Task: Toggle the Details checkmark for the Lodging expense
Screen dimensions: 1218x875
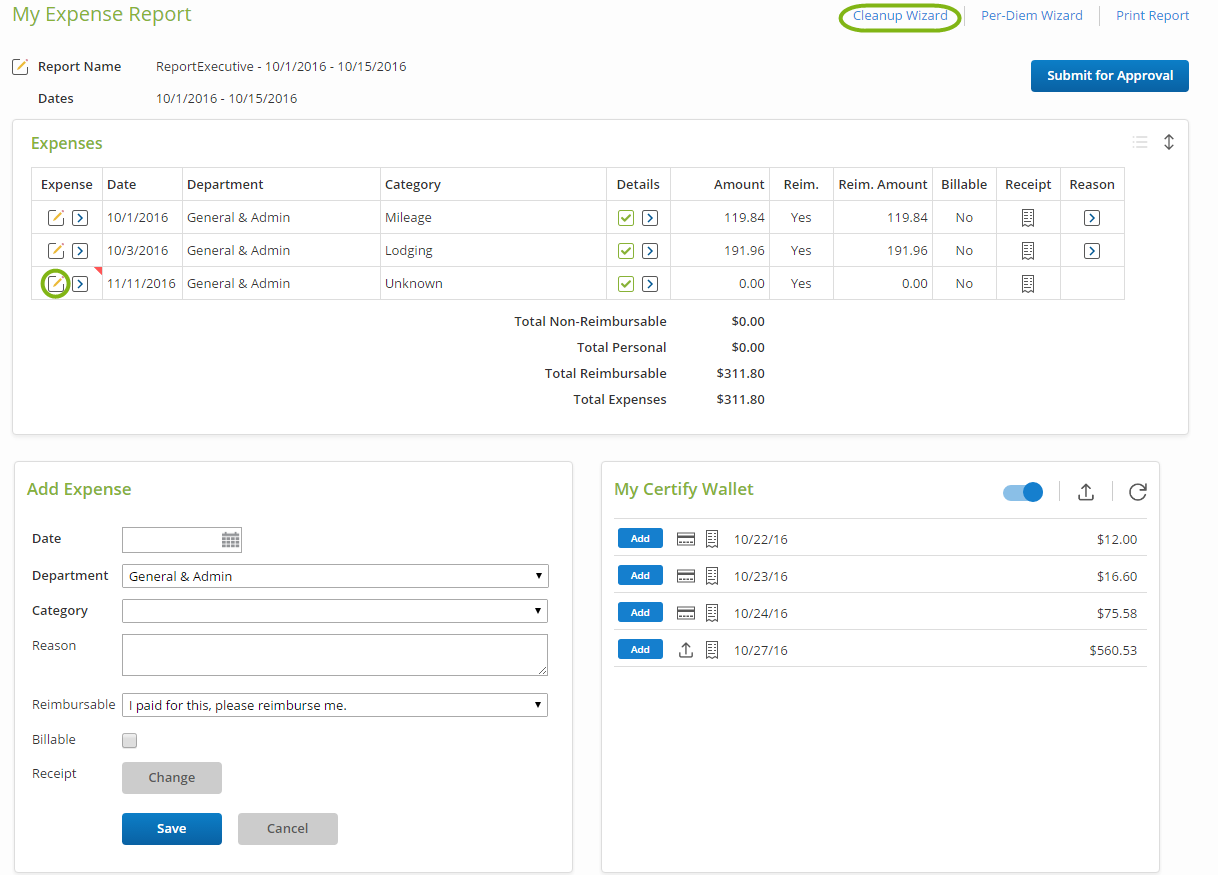Action: point(626,251)
